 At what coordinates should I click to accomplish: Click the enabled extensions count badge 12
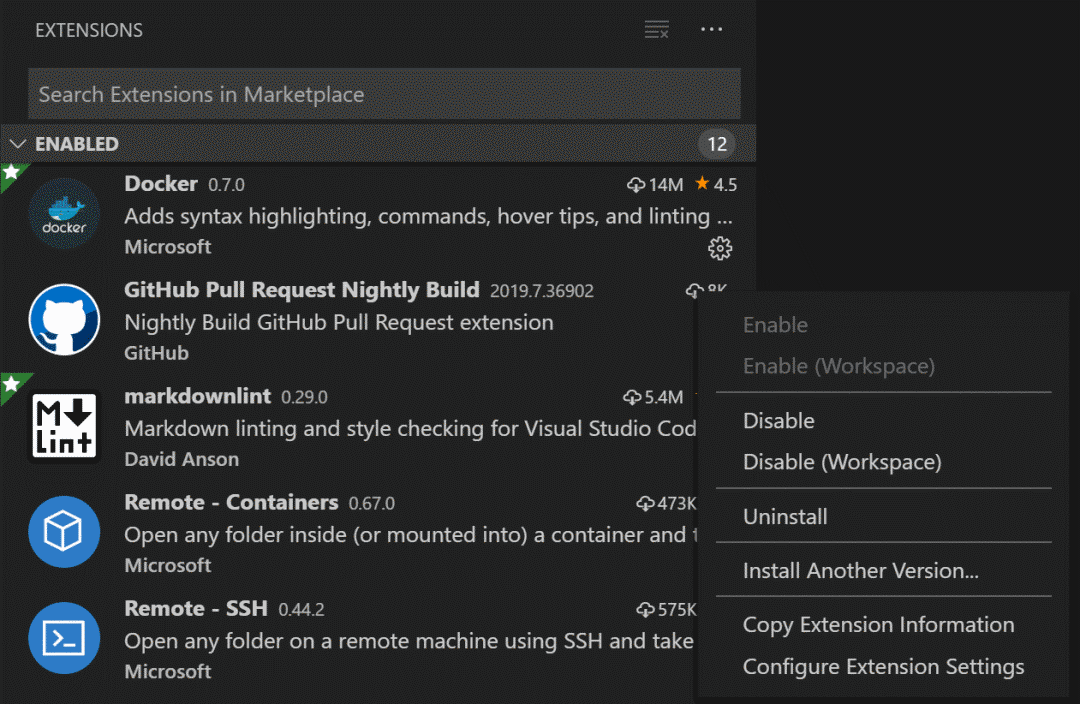(717, 144)
